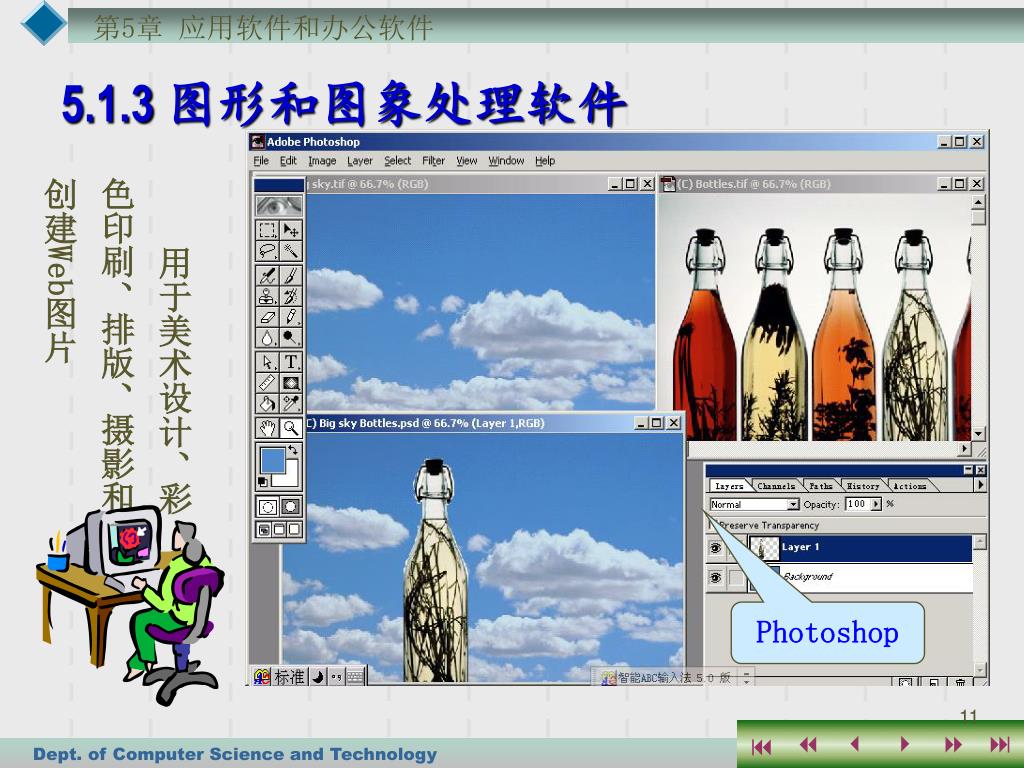Switch to full screen with menu bar

[x=279, y=529]
